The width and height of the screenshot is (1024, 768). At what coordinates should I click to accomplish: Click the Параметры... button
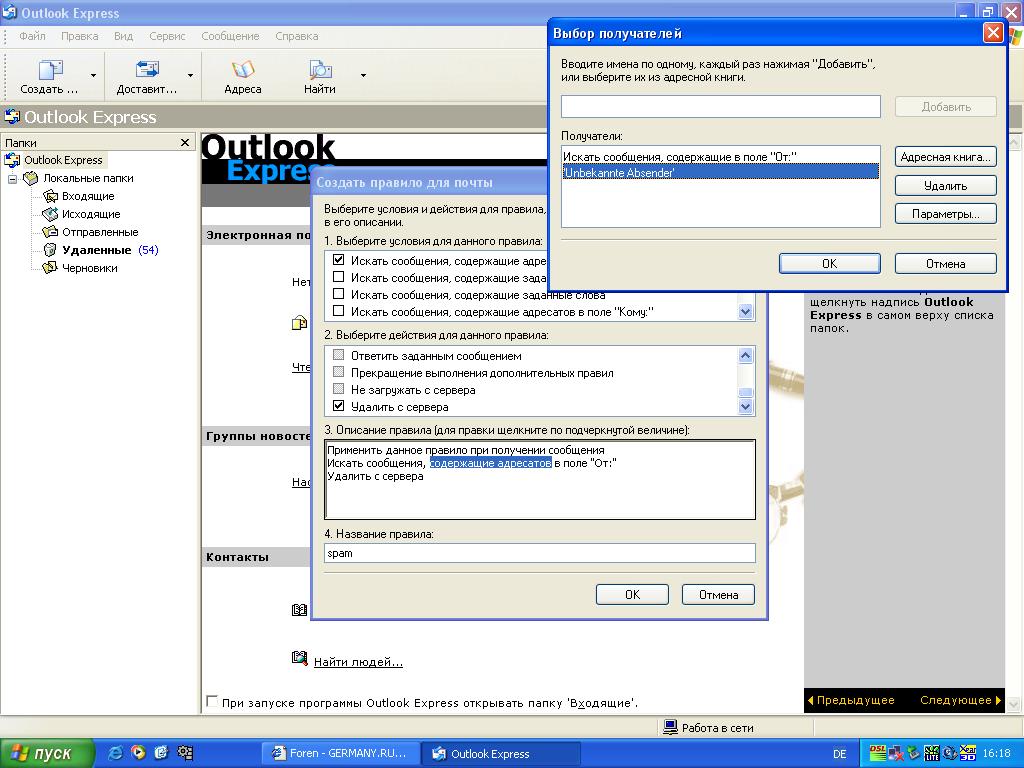point(945,214)
